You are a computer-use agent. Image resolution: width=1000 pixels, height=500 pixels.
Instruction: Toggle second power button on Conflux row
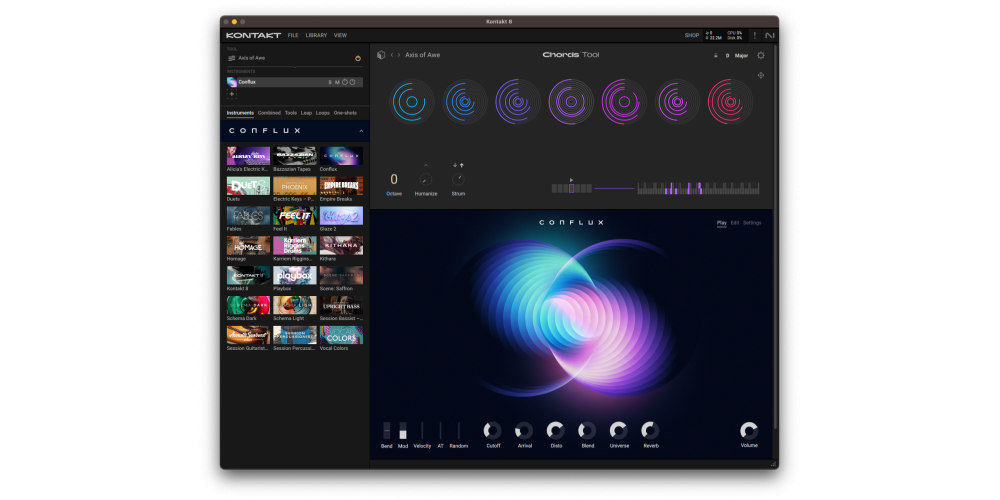[352, 82]
